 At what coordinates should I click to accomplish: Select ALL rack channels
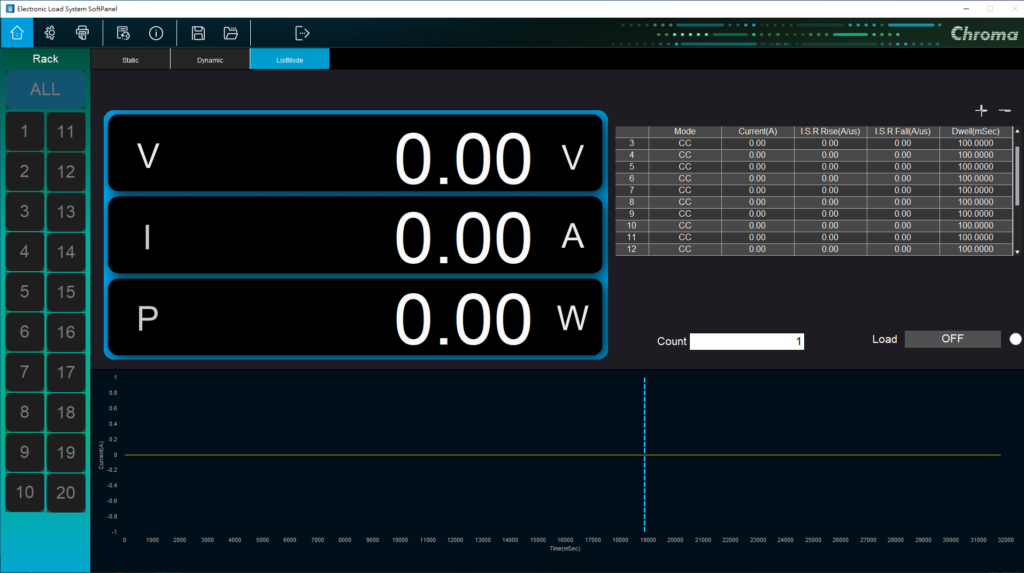coord(45,90)
